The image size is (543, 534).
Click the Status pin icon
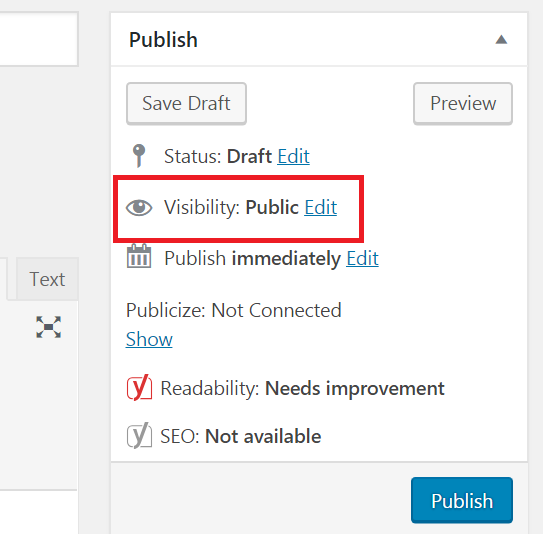coord(139,155)
